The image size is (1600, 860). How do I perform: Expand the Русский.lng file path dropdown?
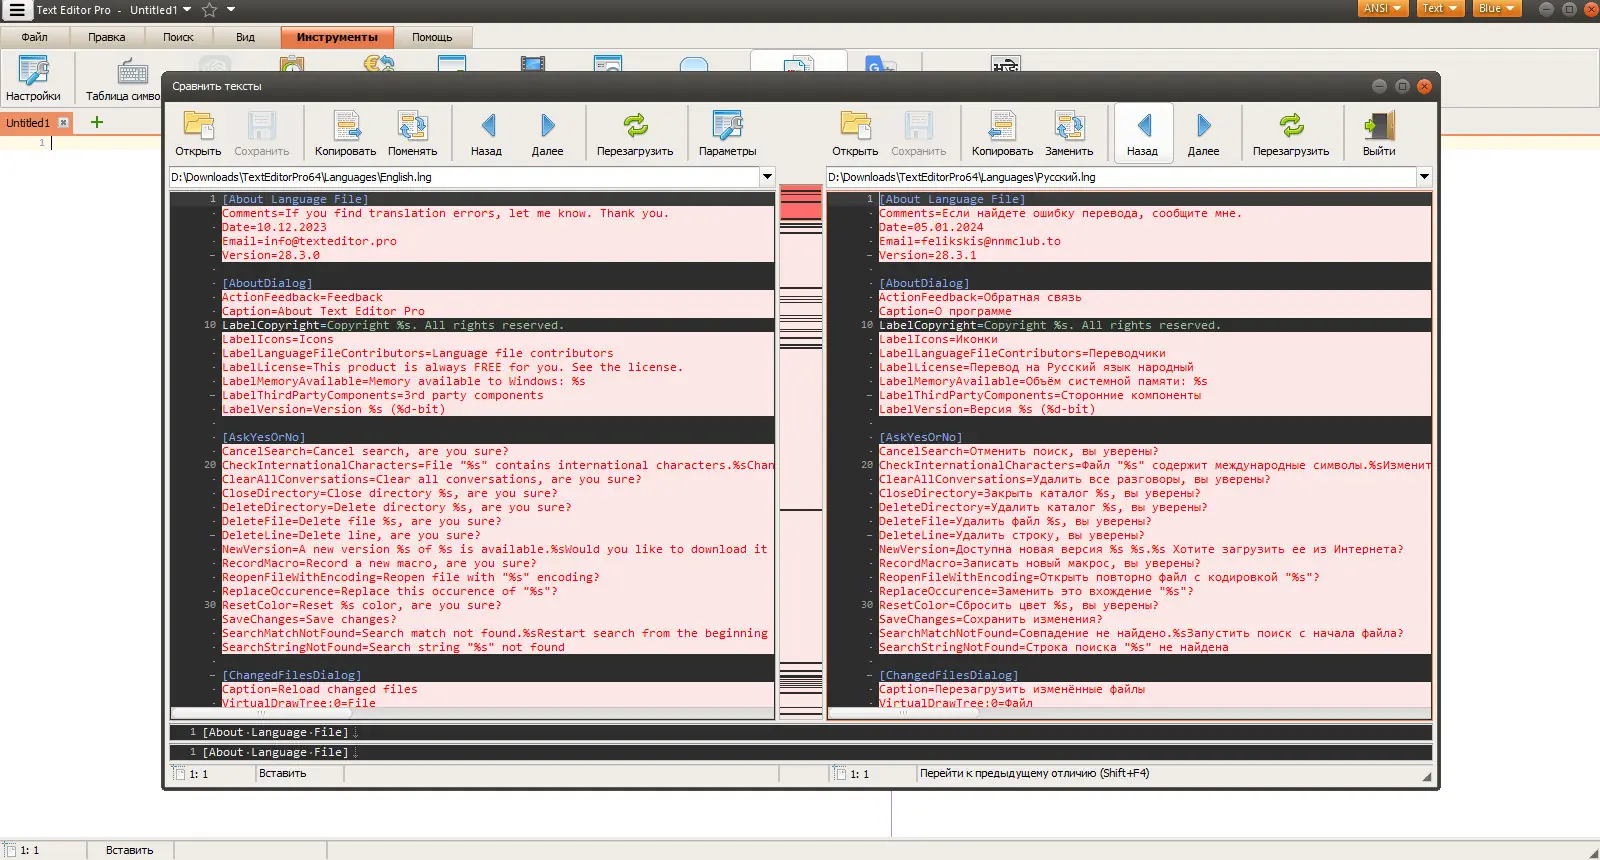point(1423,177)
